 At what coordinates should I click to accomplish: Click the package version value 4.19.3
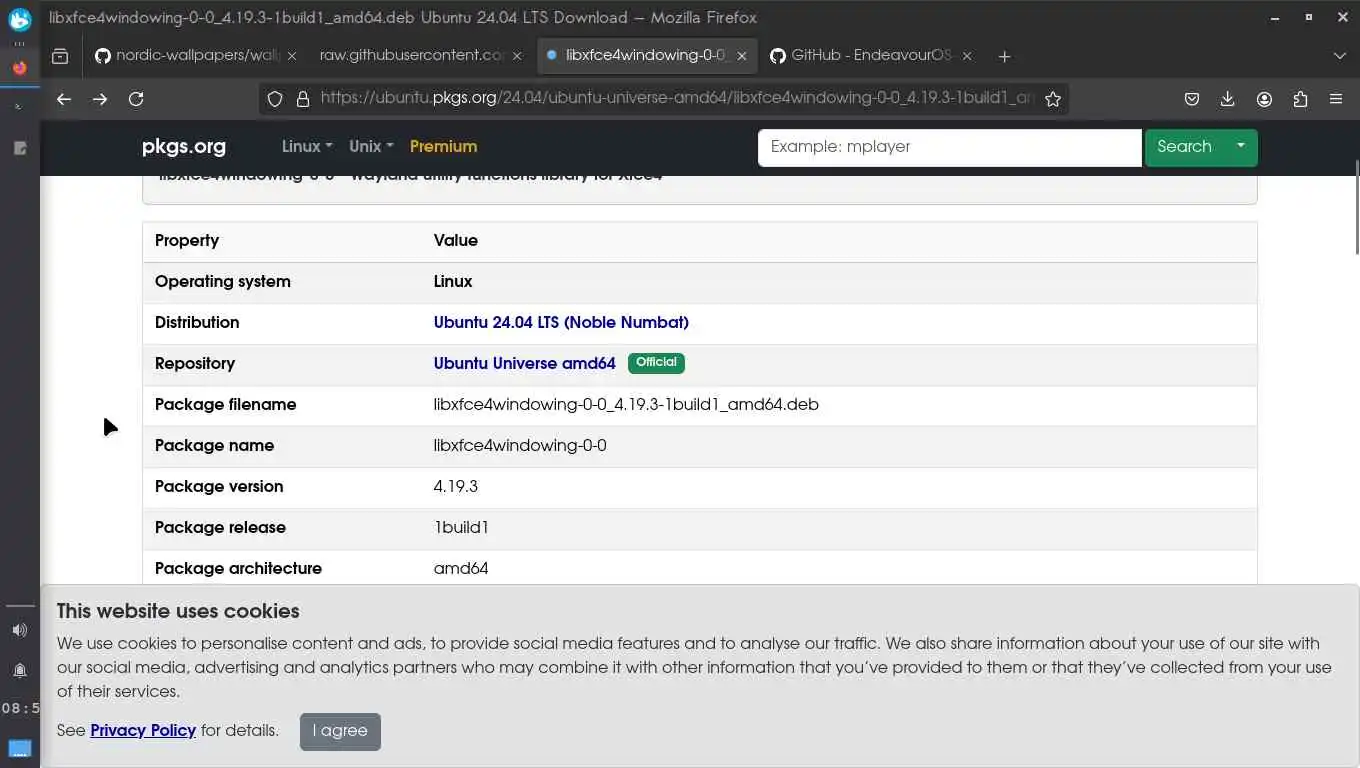click(x=456, y=487)
